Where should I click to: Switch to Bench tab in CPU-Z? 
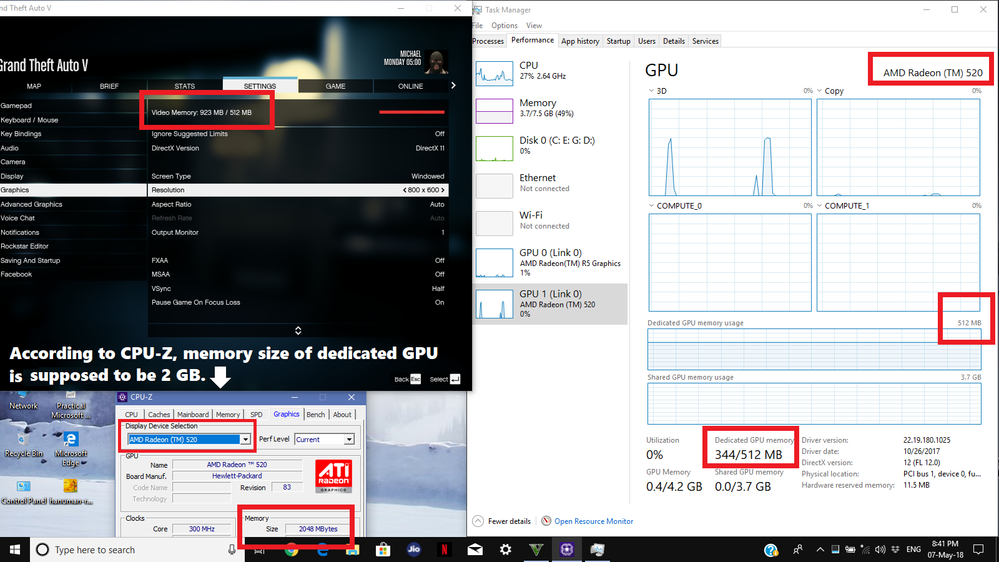coord(315,414)
